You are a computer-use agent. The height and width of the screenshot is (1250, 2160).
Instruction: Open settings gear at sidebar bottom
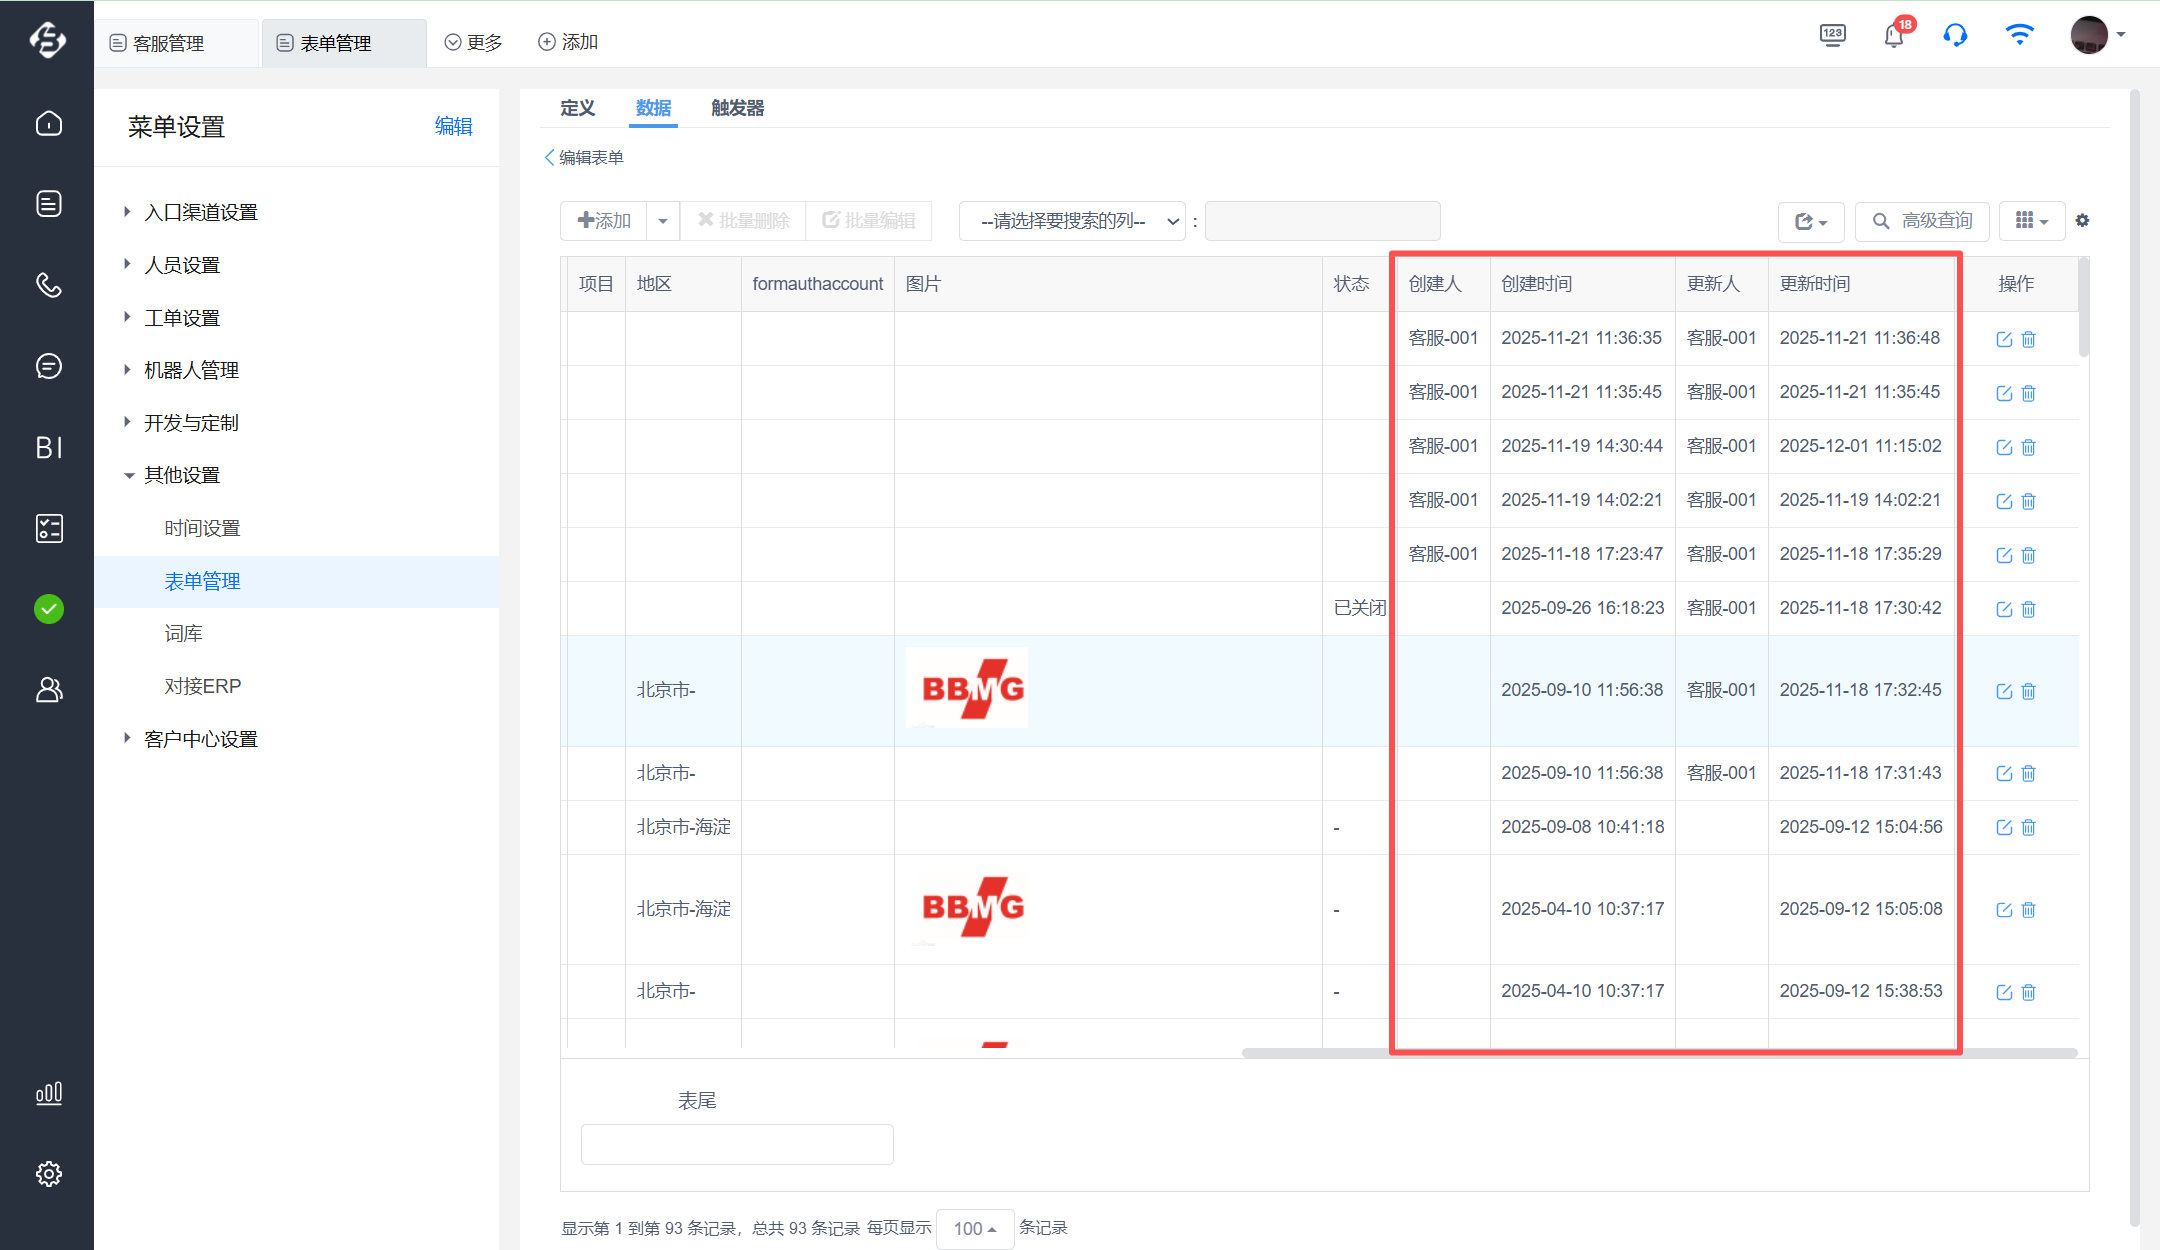48,1173
